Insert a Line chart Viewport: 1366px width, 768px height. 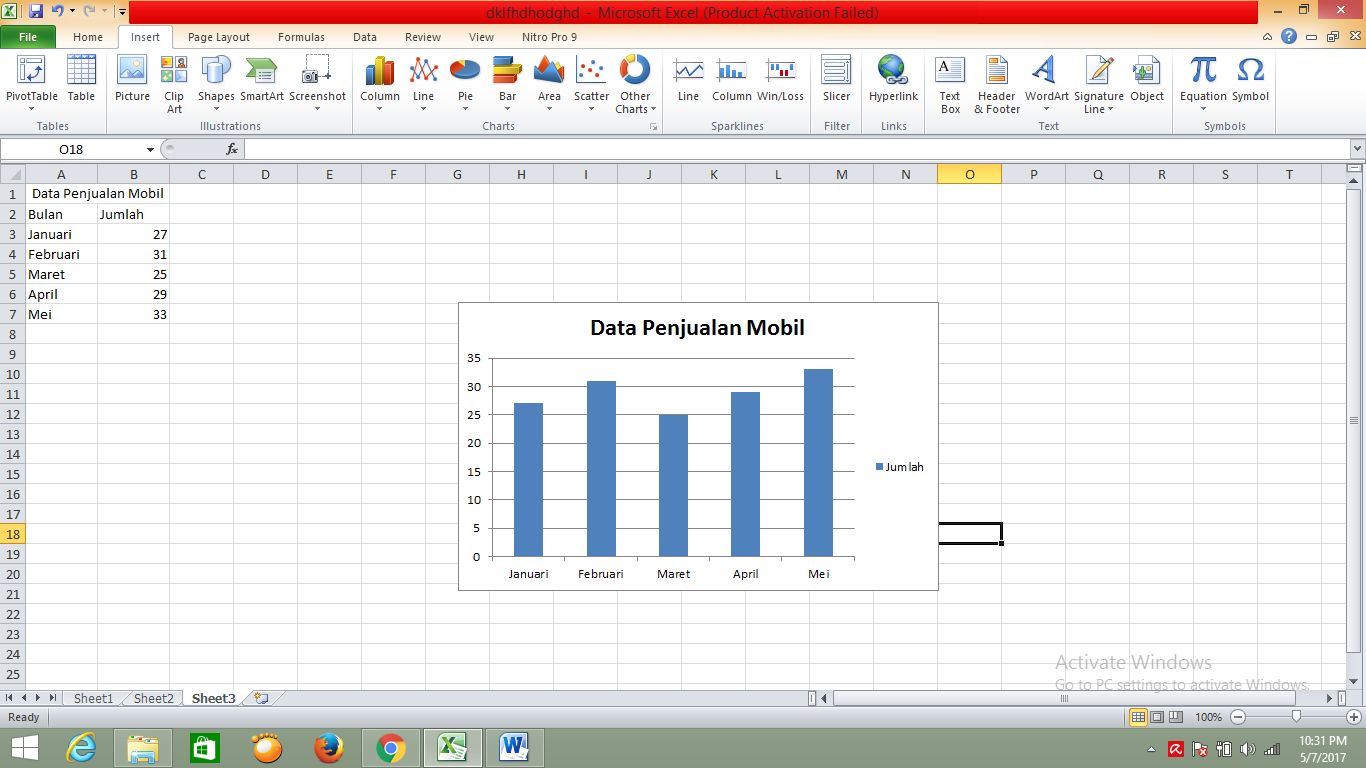click(424, 85)
